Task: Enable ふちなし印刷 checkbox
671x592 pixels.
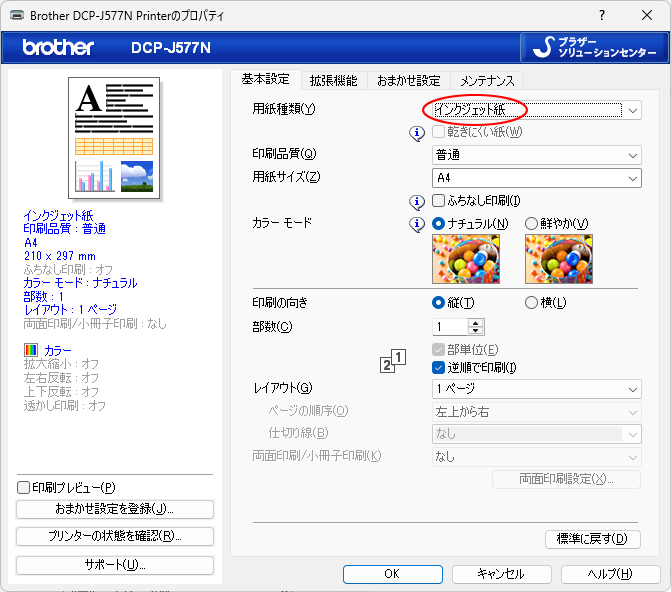Action: coord(438,200)
